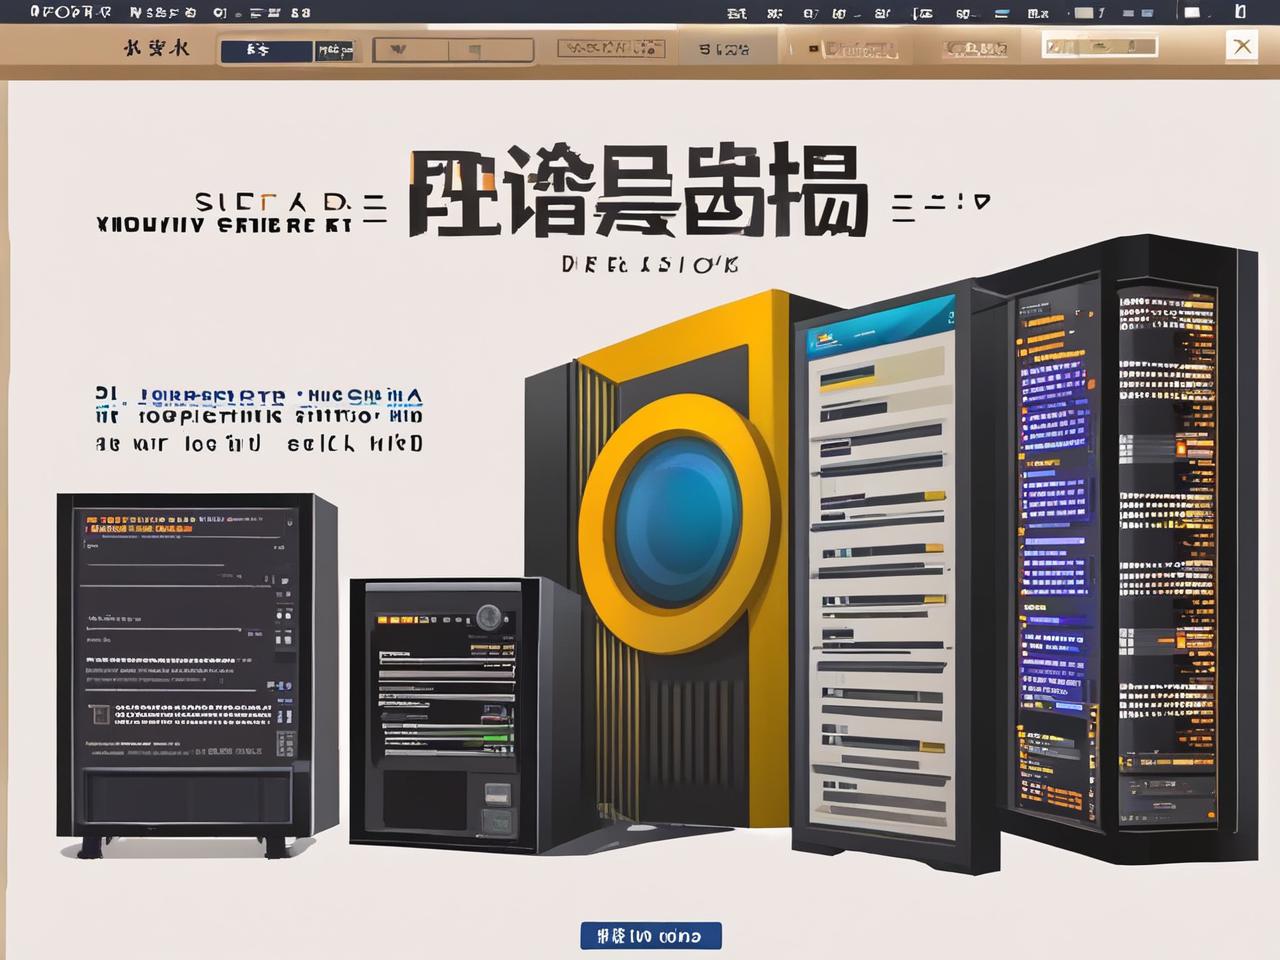Viewport: 1280px width, 960px height.
Task: Select the wide black server cabinet on left
Action: 195,675
